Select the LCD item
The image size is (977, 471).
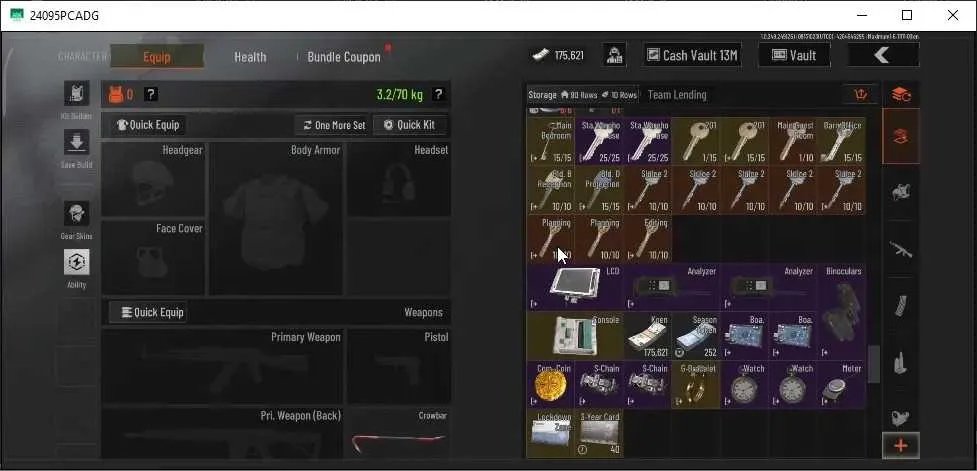pos(574,287)
